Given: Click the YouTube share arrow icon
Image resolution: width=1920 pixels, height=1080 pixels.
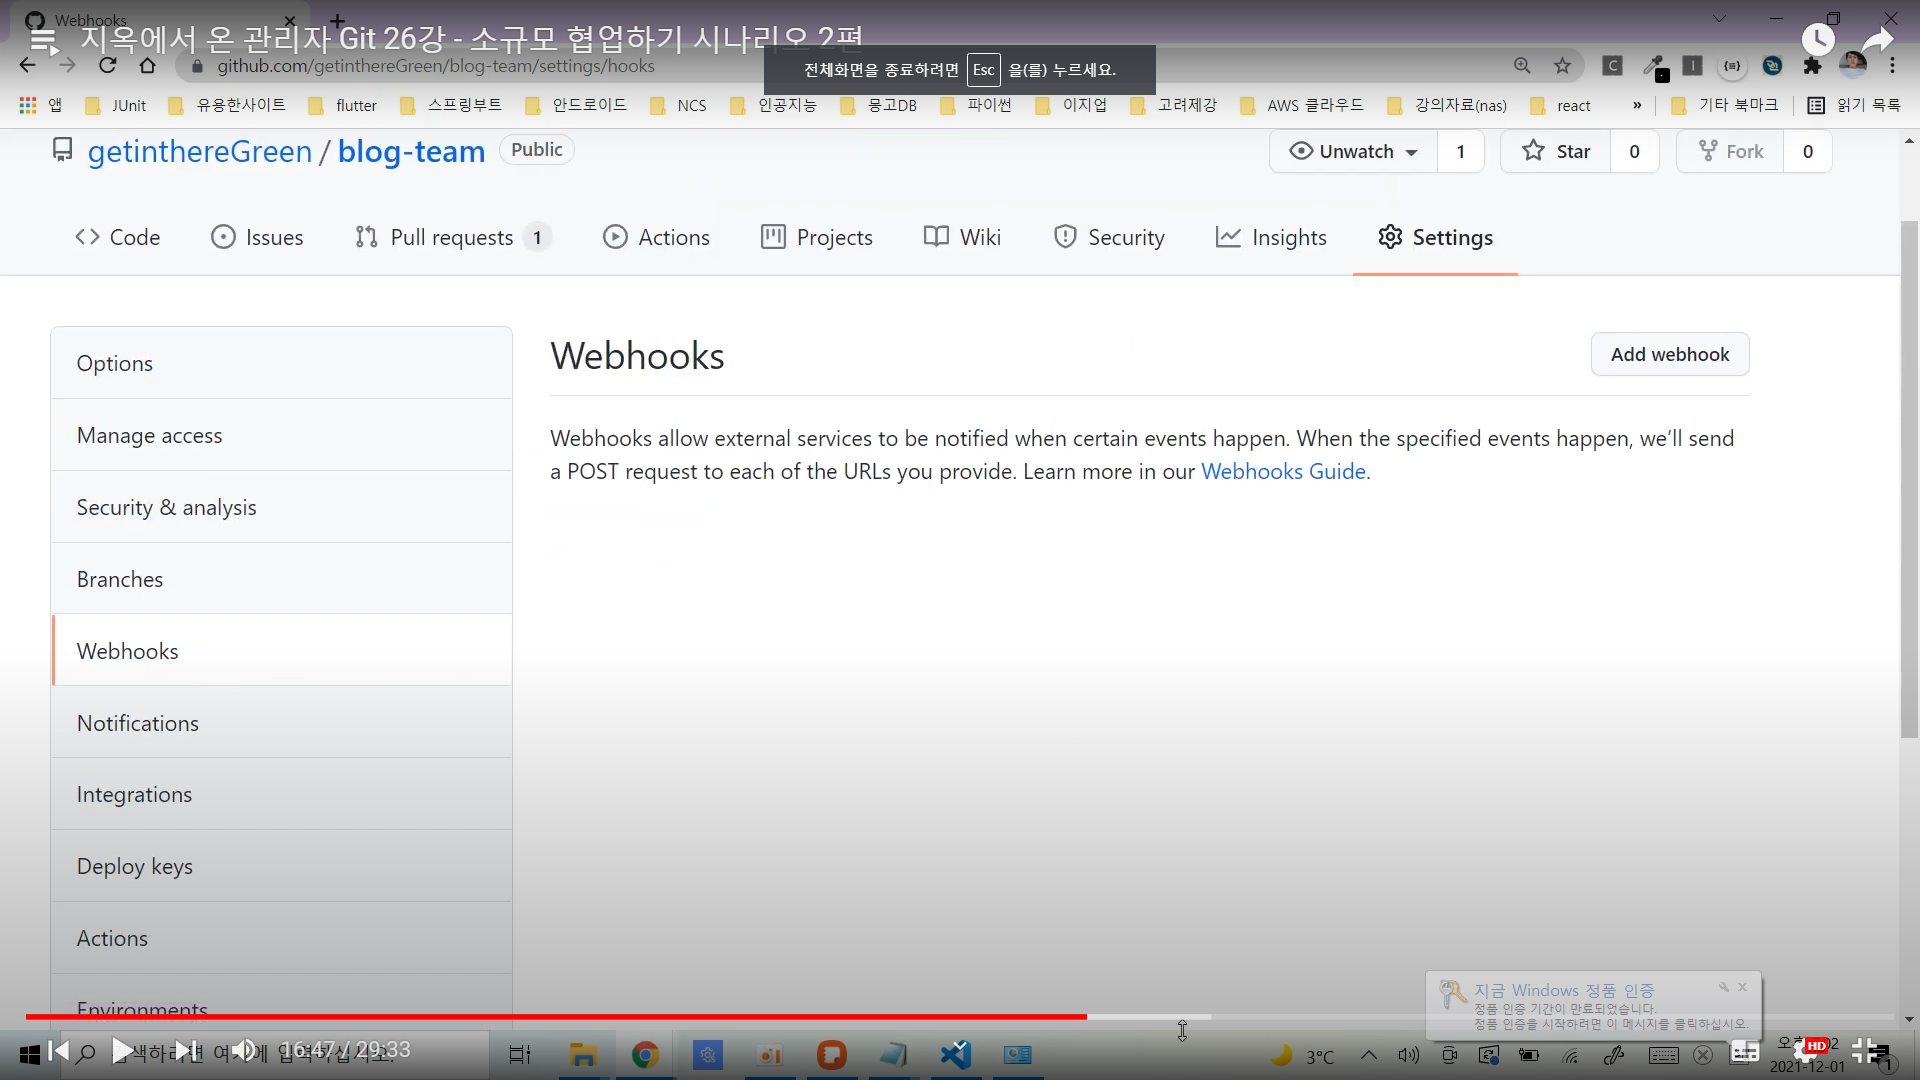Looking at the screenshot, I should click(1878, 40).
